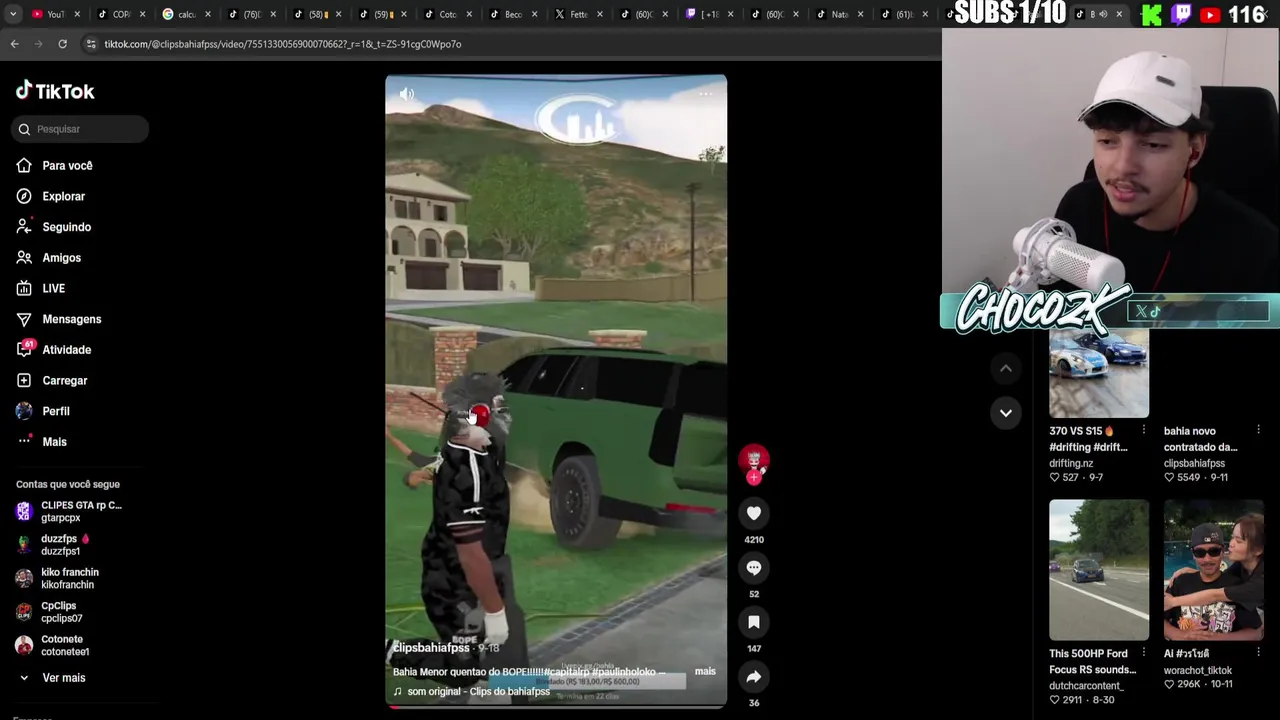Like the video with heart icon

coord(754,513)
